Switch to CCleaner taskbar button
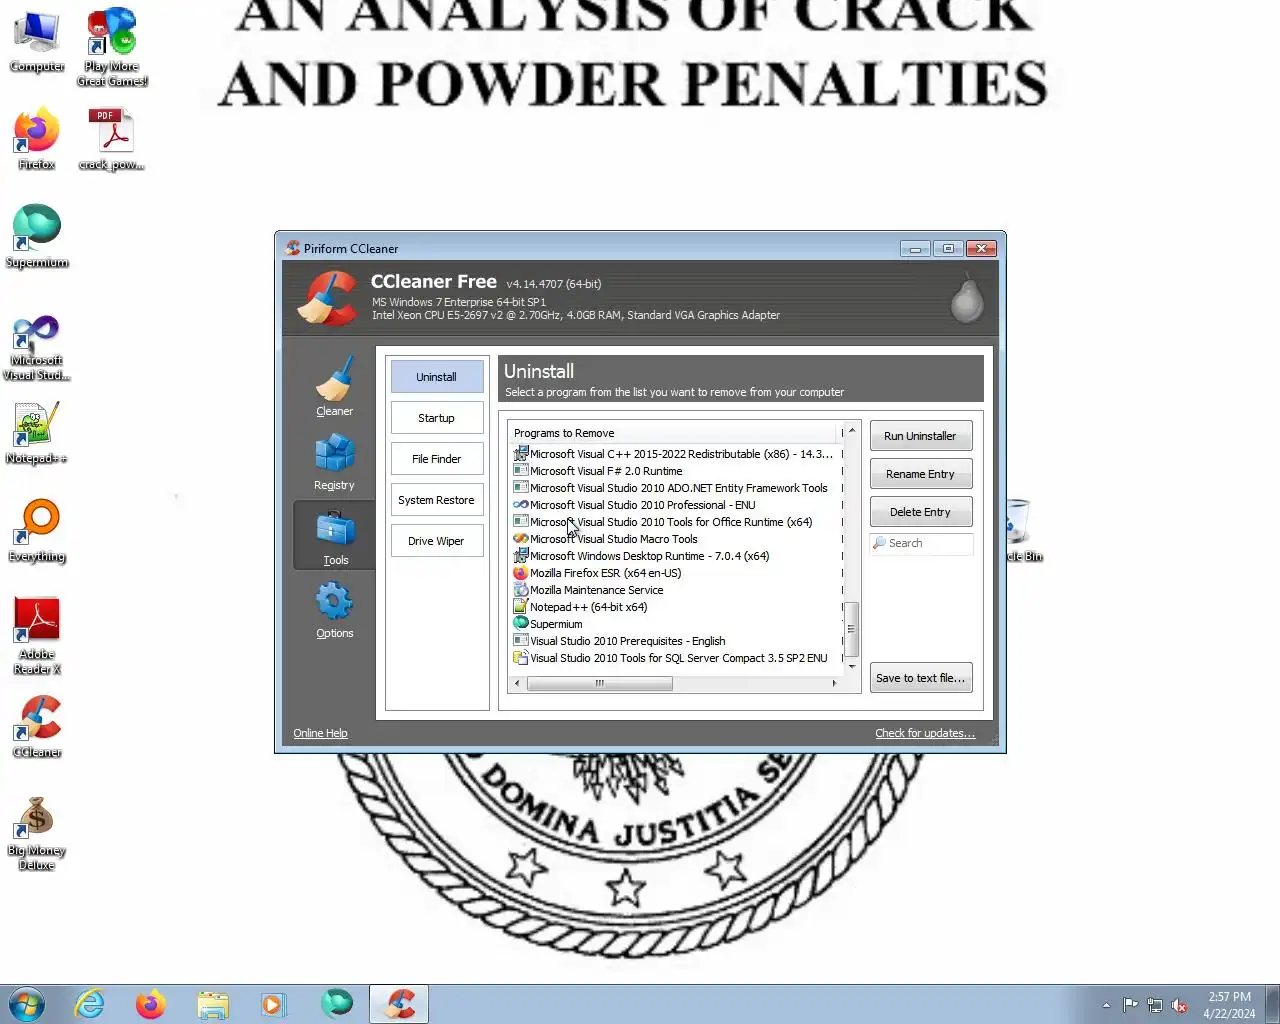Image resolution: width=1280 pixels, height=1024 pixels. pos(399,1004)
